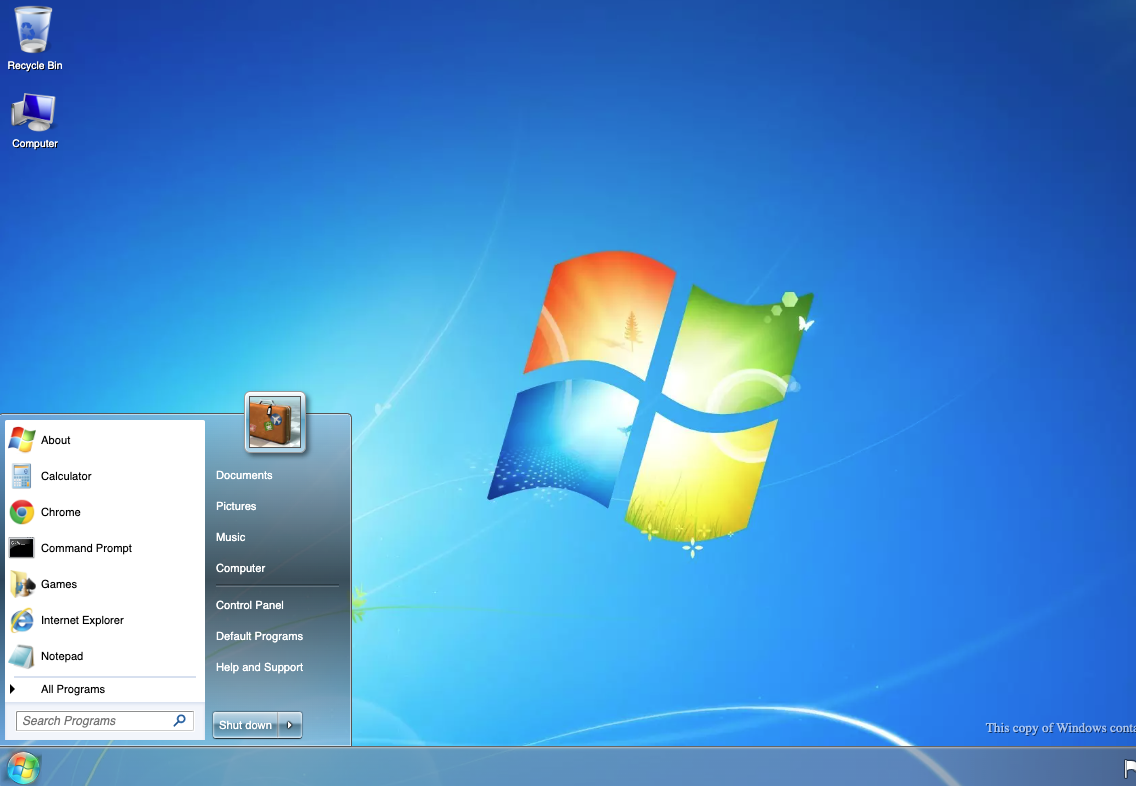Click the About Windows flag icon
The height and width of the screenshot is (786, 1136).
pyautogui.click(x=22, y=440)
